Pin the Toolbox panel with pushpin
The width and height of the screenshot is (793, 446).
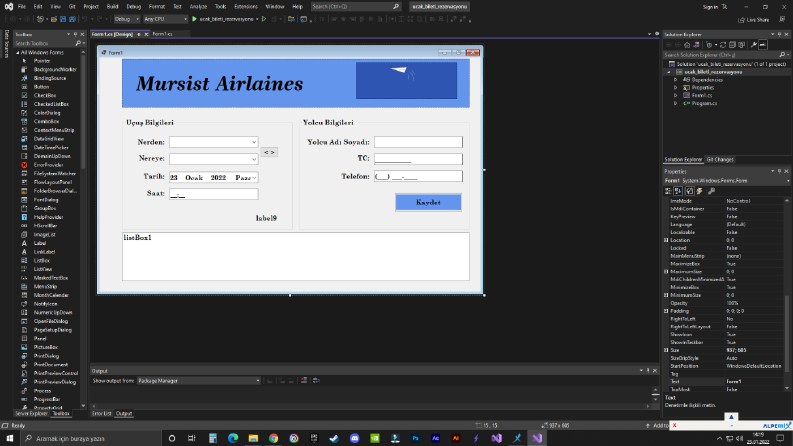point(75,34)
